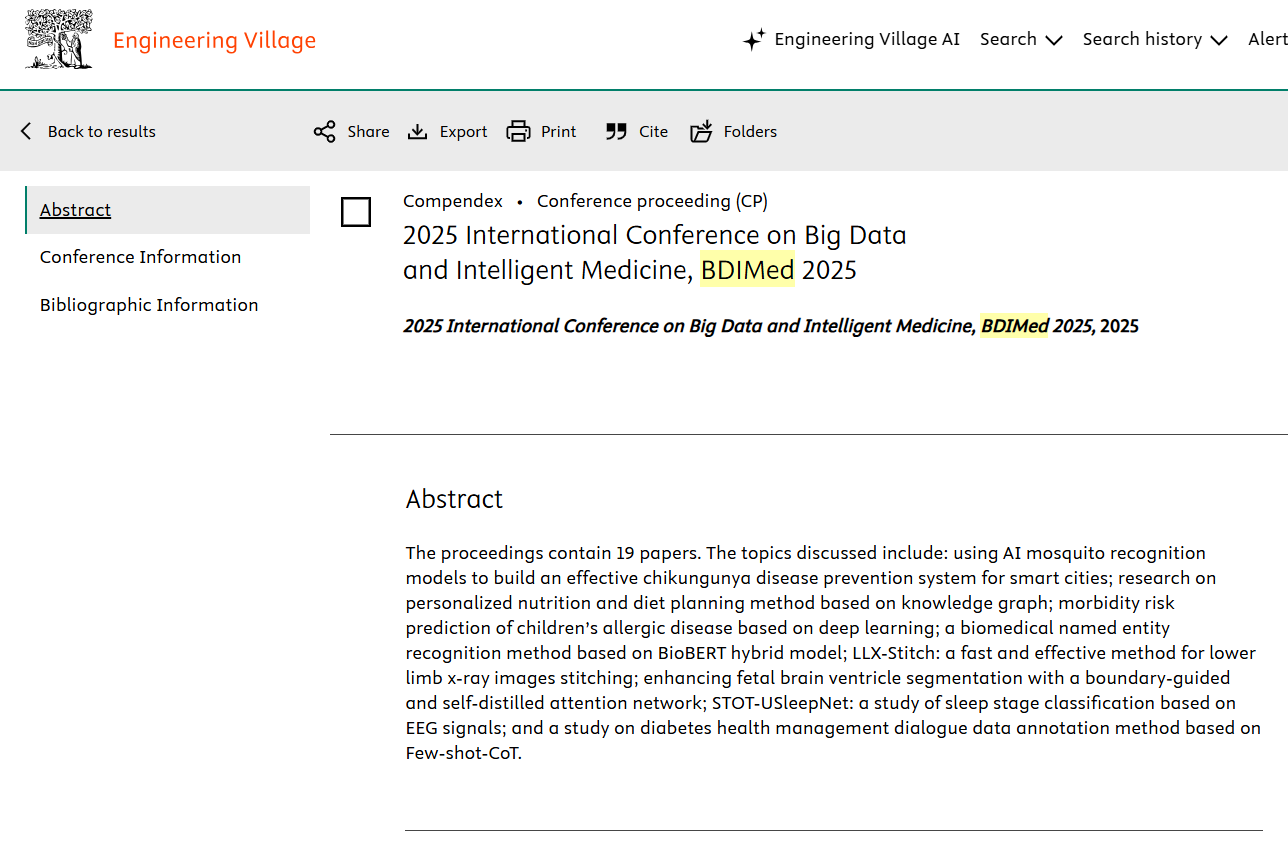Click the Cite quotation mark icon

click(x=616, y=132)
